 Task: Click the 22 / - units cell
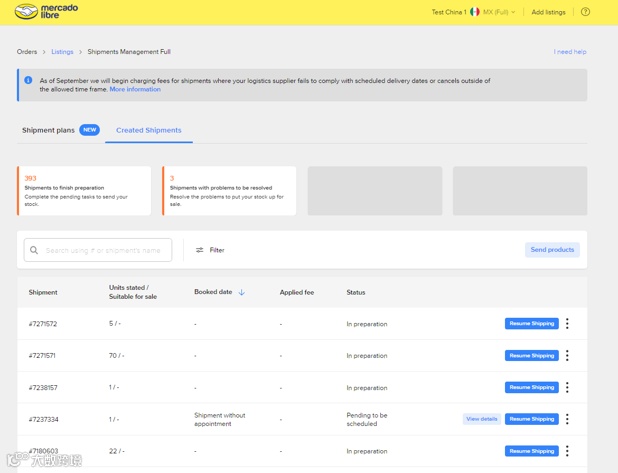117,451
